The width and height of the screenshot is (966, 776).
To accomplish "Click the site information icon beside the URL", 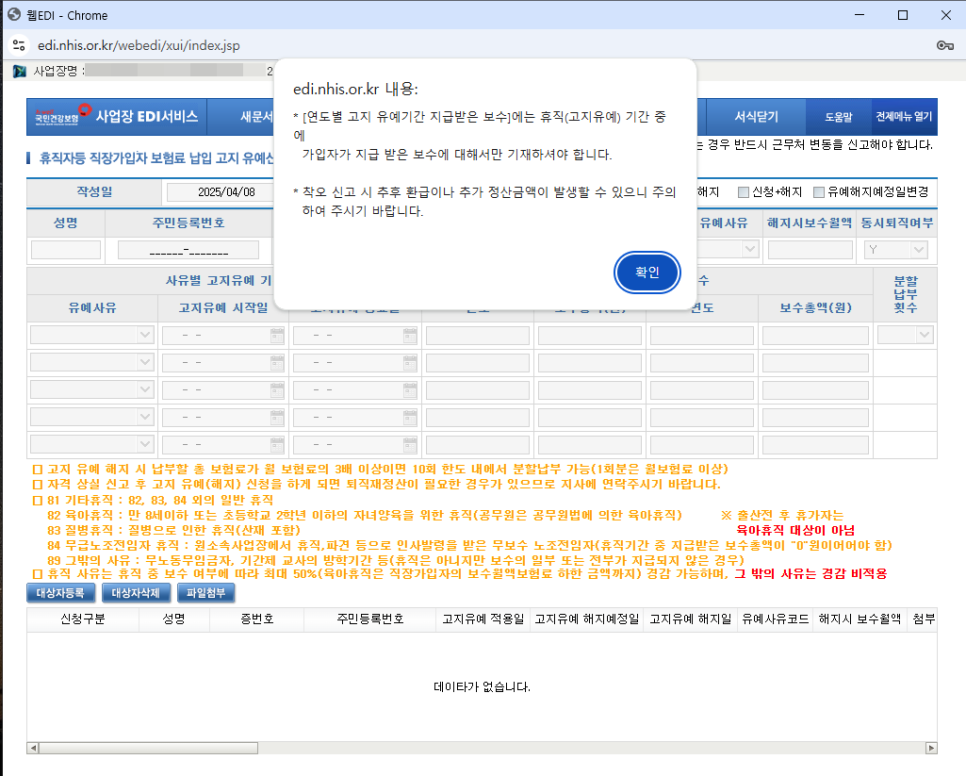I will [21, 44].
